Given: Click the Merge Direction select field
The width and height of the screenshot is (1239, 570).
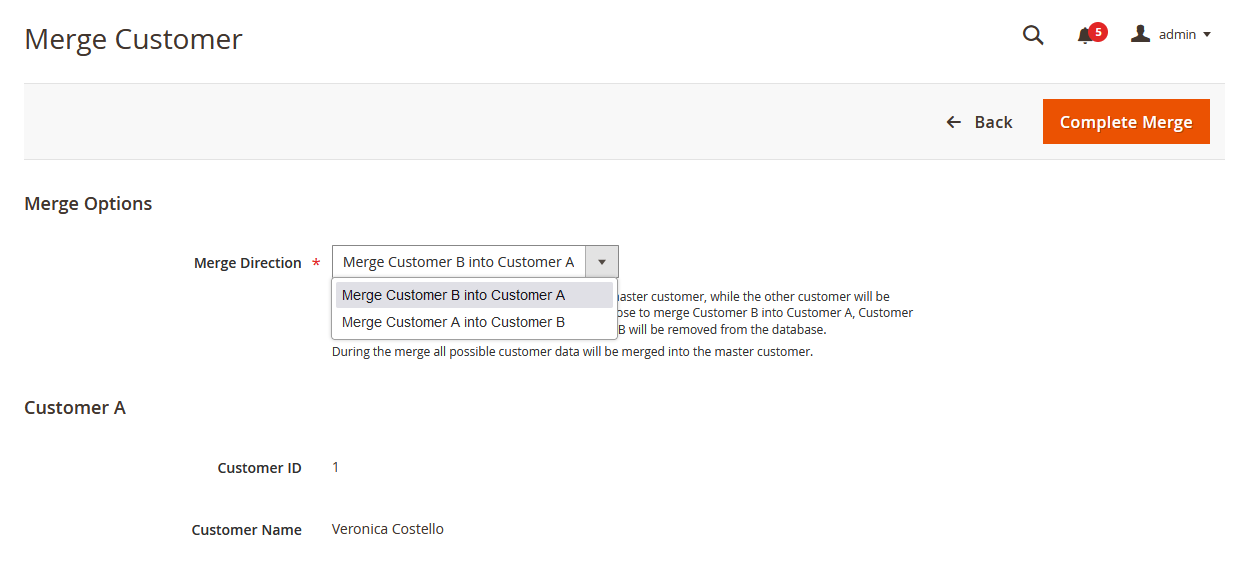Looking at the screenshot, I should tap(459, 262).
